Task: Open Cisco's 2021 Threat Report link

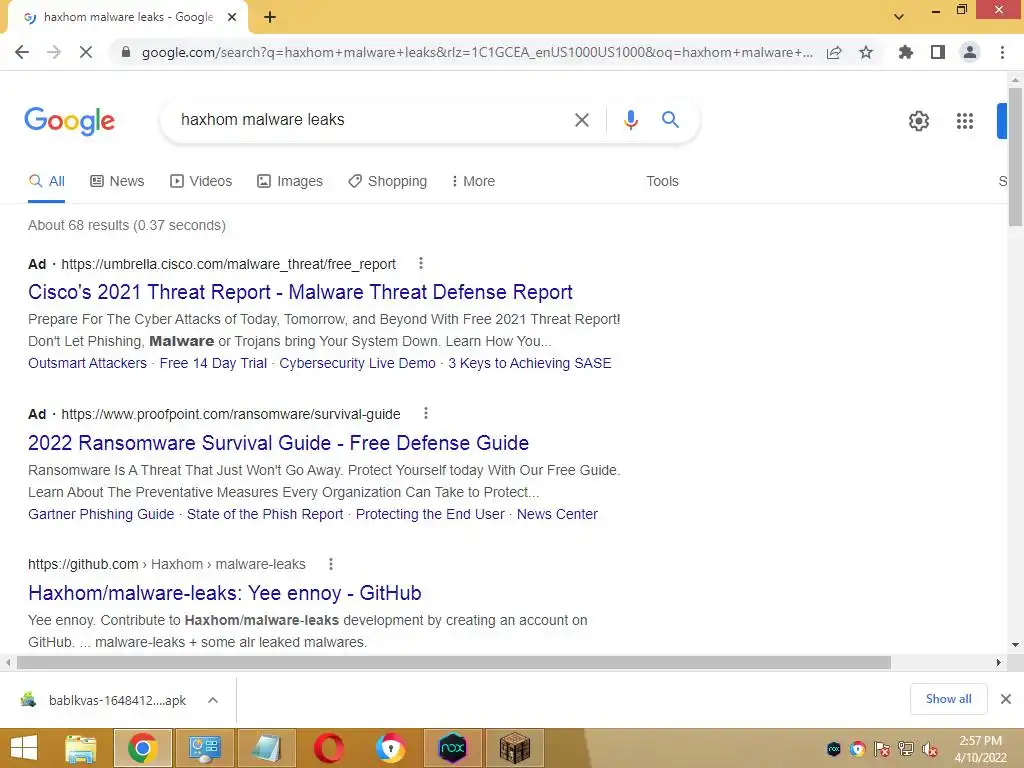Action: [x=300, y=292]
